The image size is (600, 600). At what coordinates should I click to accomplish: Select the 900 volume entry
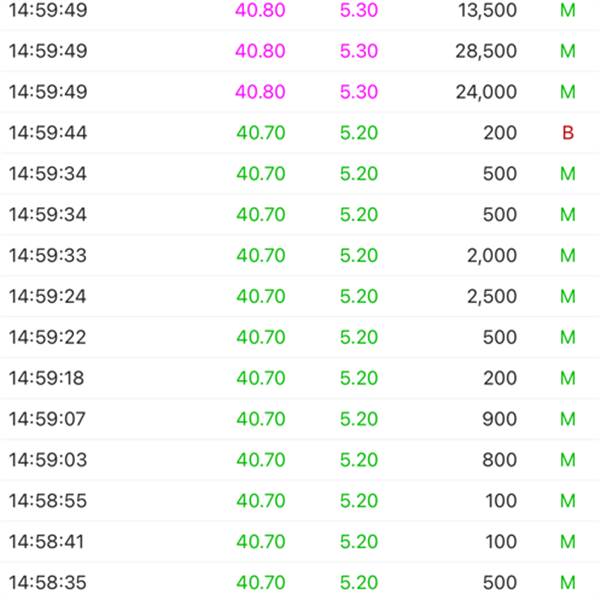pos(500,420)
